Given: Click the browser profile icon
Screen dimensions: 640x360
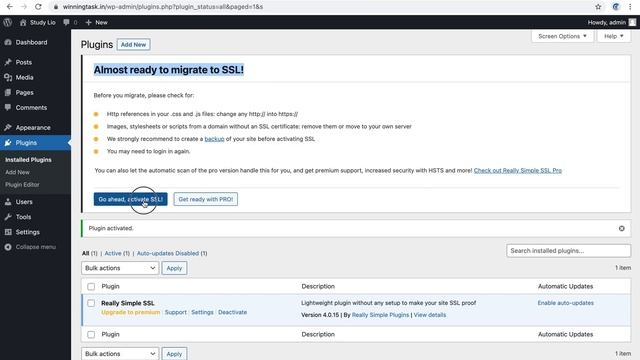Looking at the screenshot, I should (616, 7).
